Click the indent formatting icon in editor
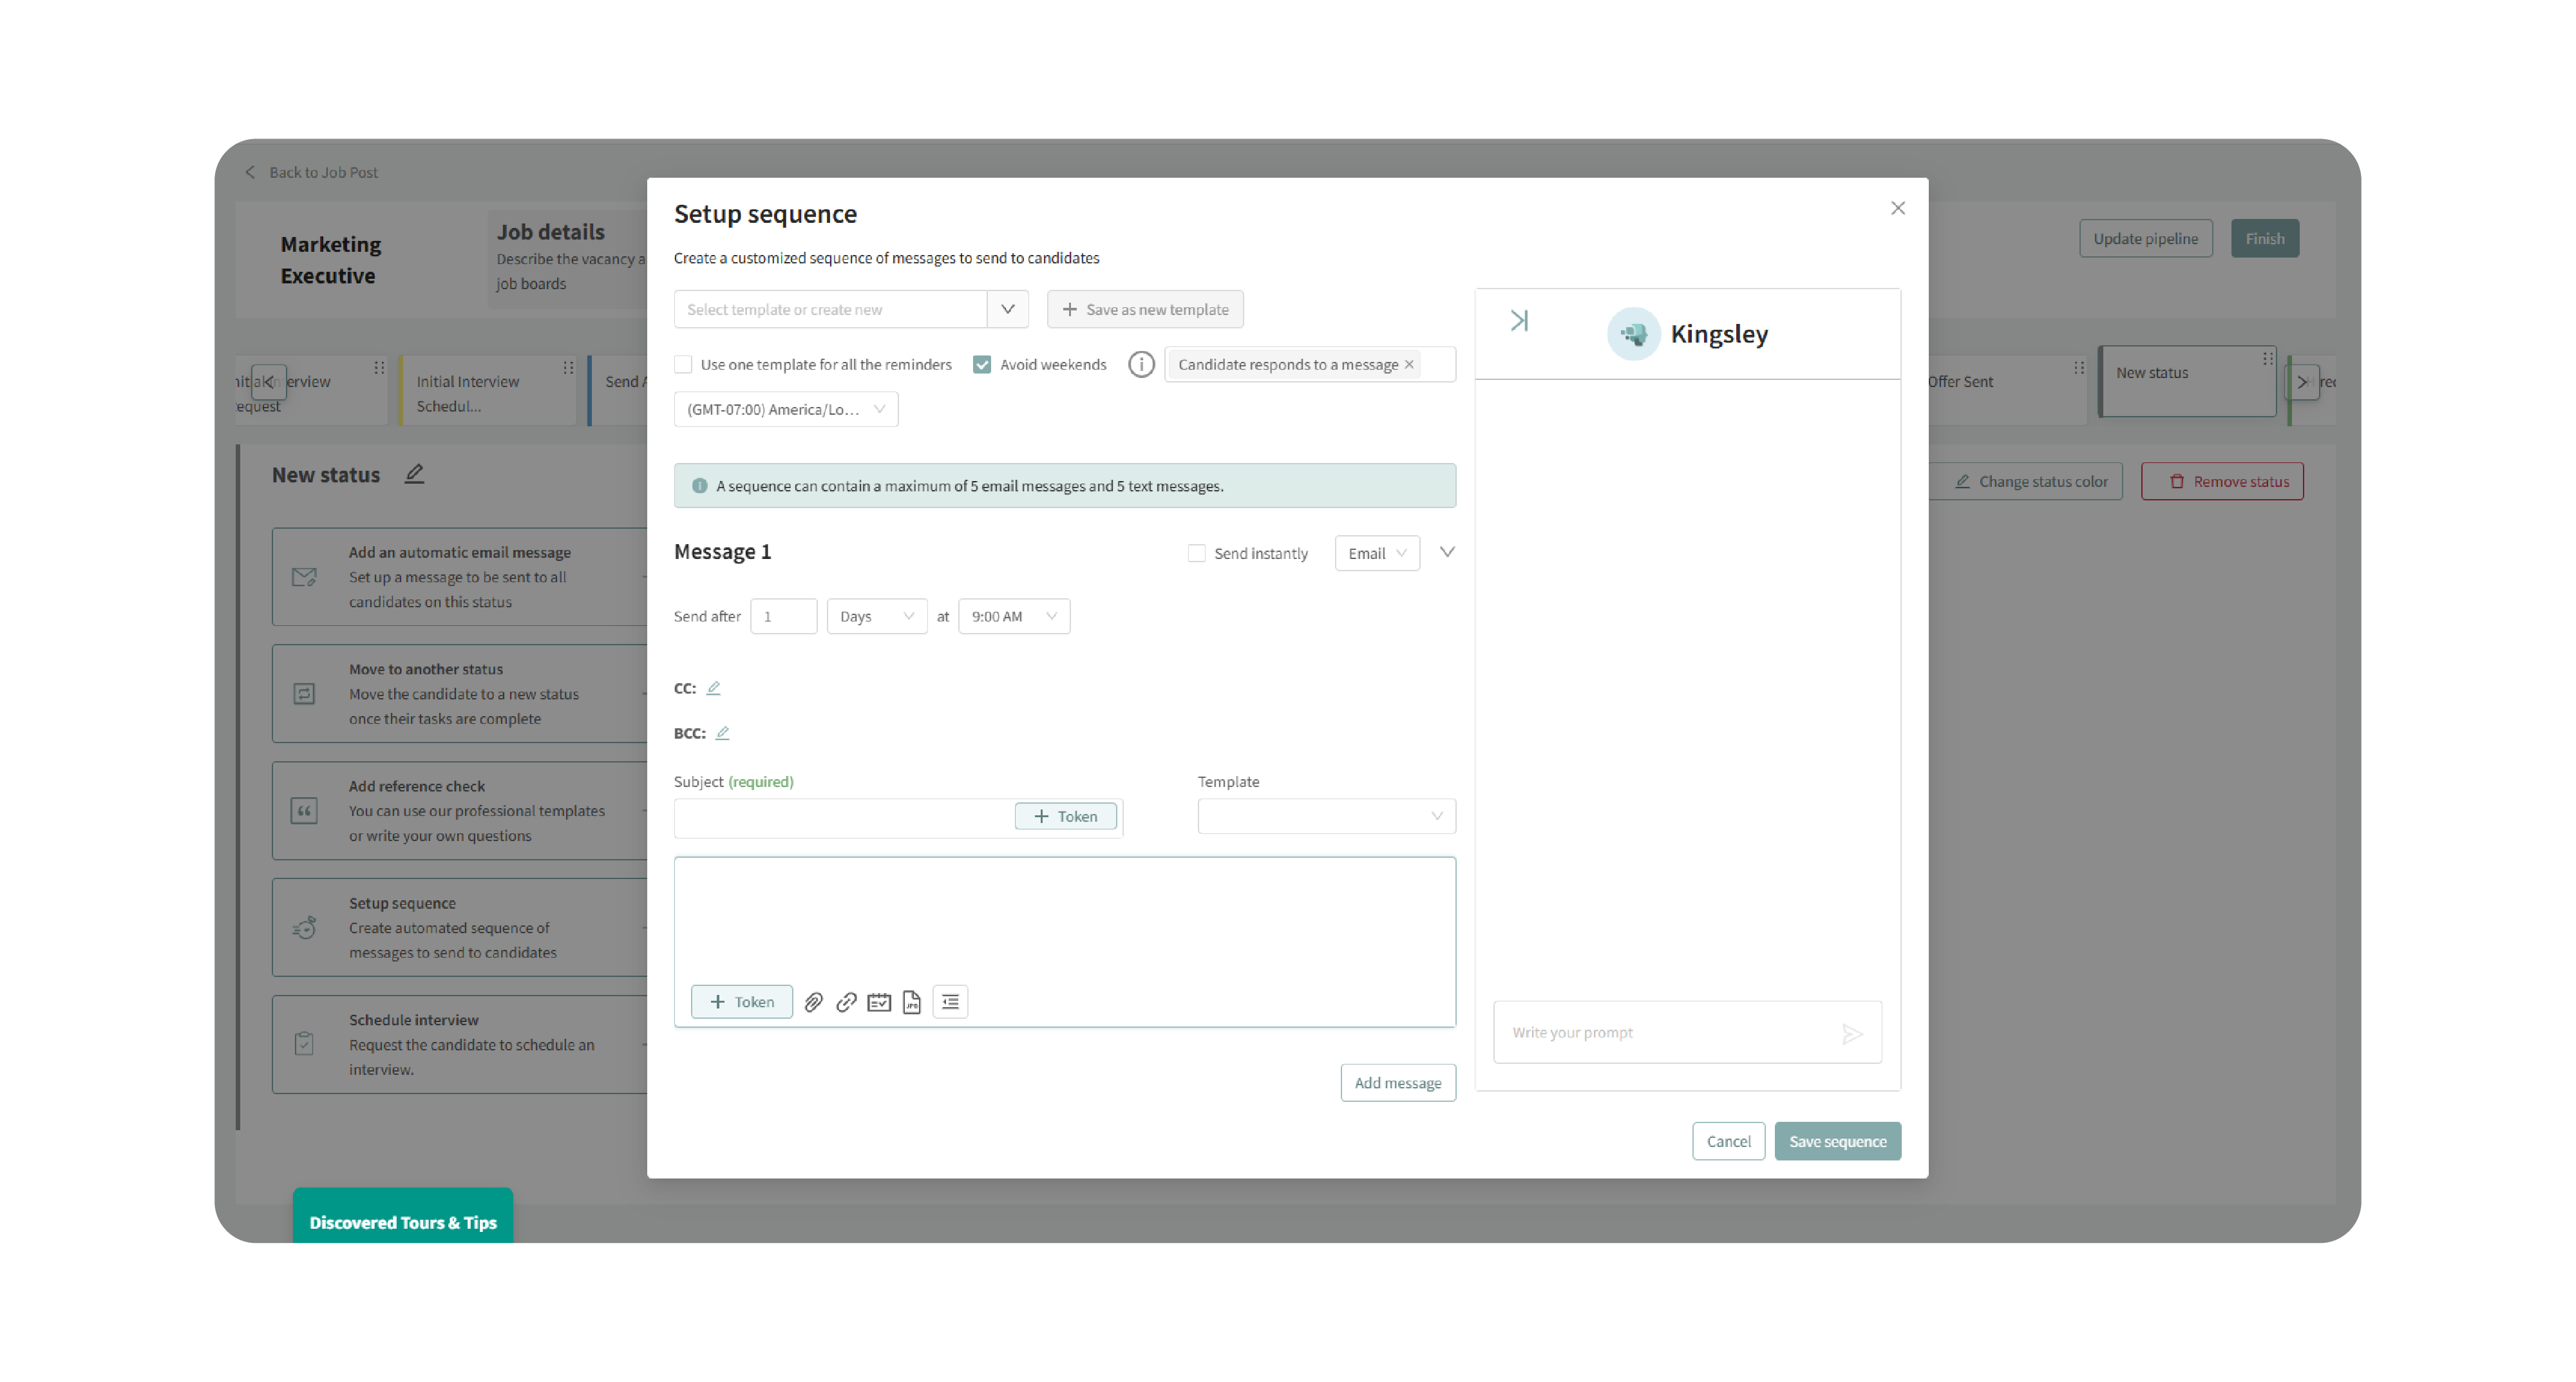The width and height of the screenshot is (2576, 1382). click(x=950, y=1002)
